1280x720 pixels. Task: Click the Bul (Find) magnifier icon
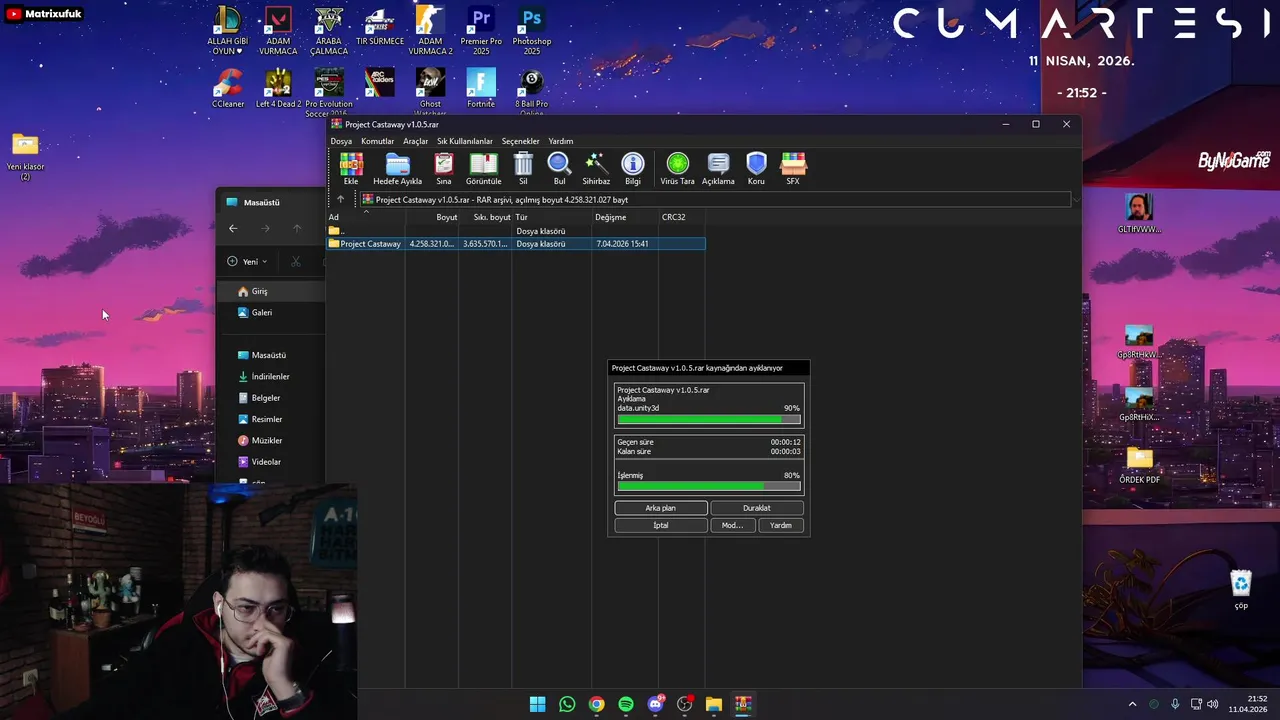click(x=560, y=168)
